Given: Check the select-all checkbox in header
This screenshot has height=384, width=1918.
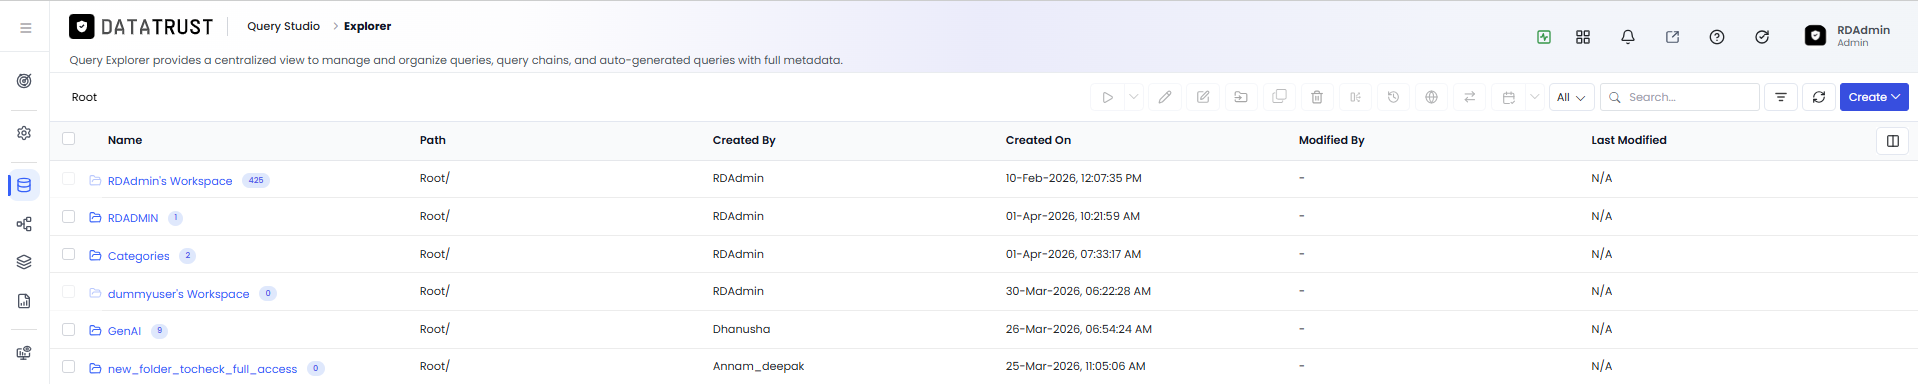Looking at the screenshot, I should coord(69,139).
